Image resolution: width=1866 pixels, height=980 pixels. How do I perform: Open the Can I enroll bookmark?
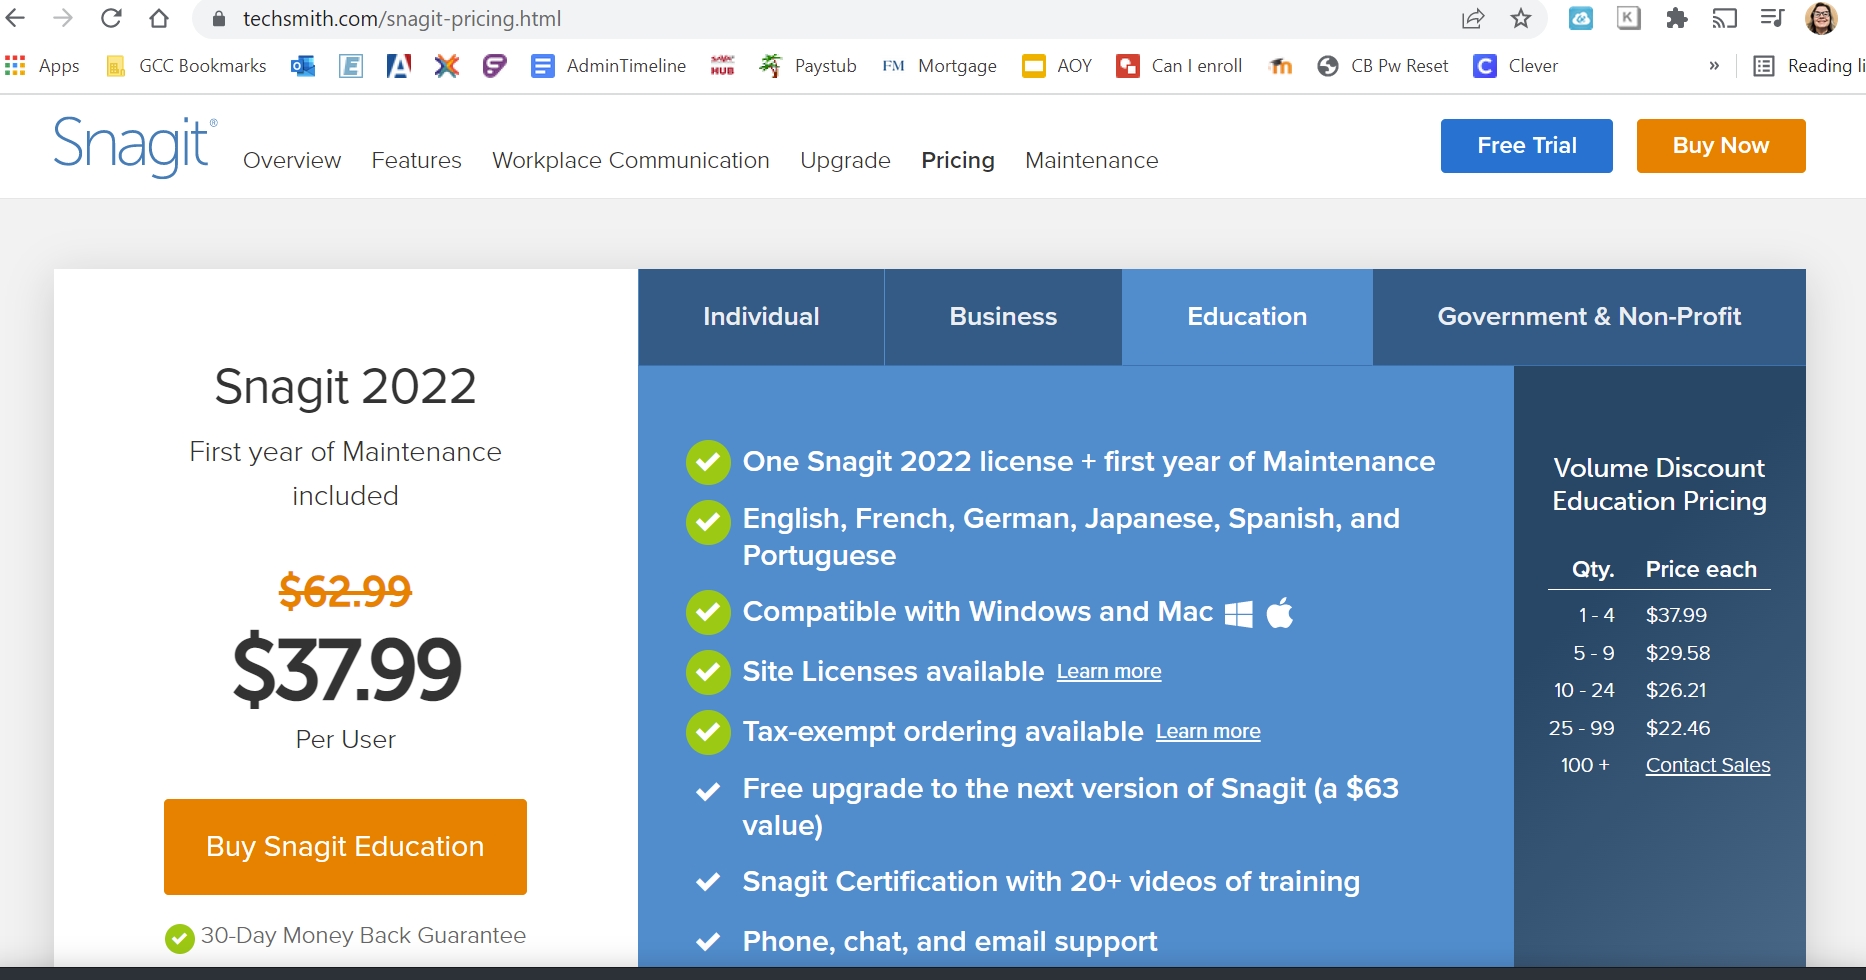tap(1180, 66)
